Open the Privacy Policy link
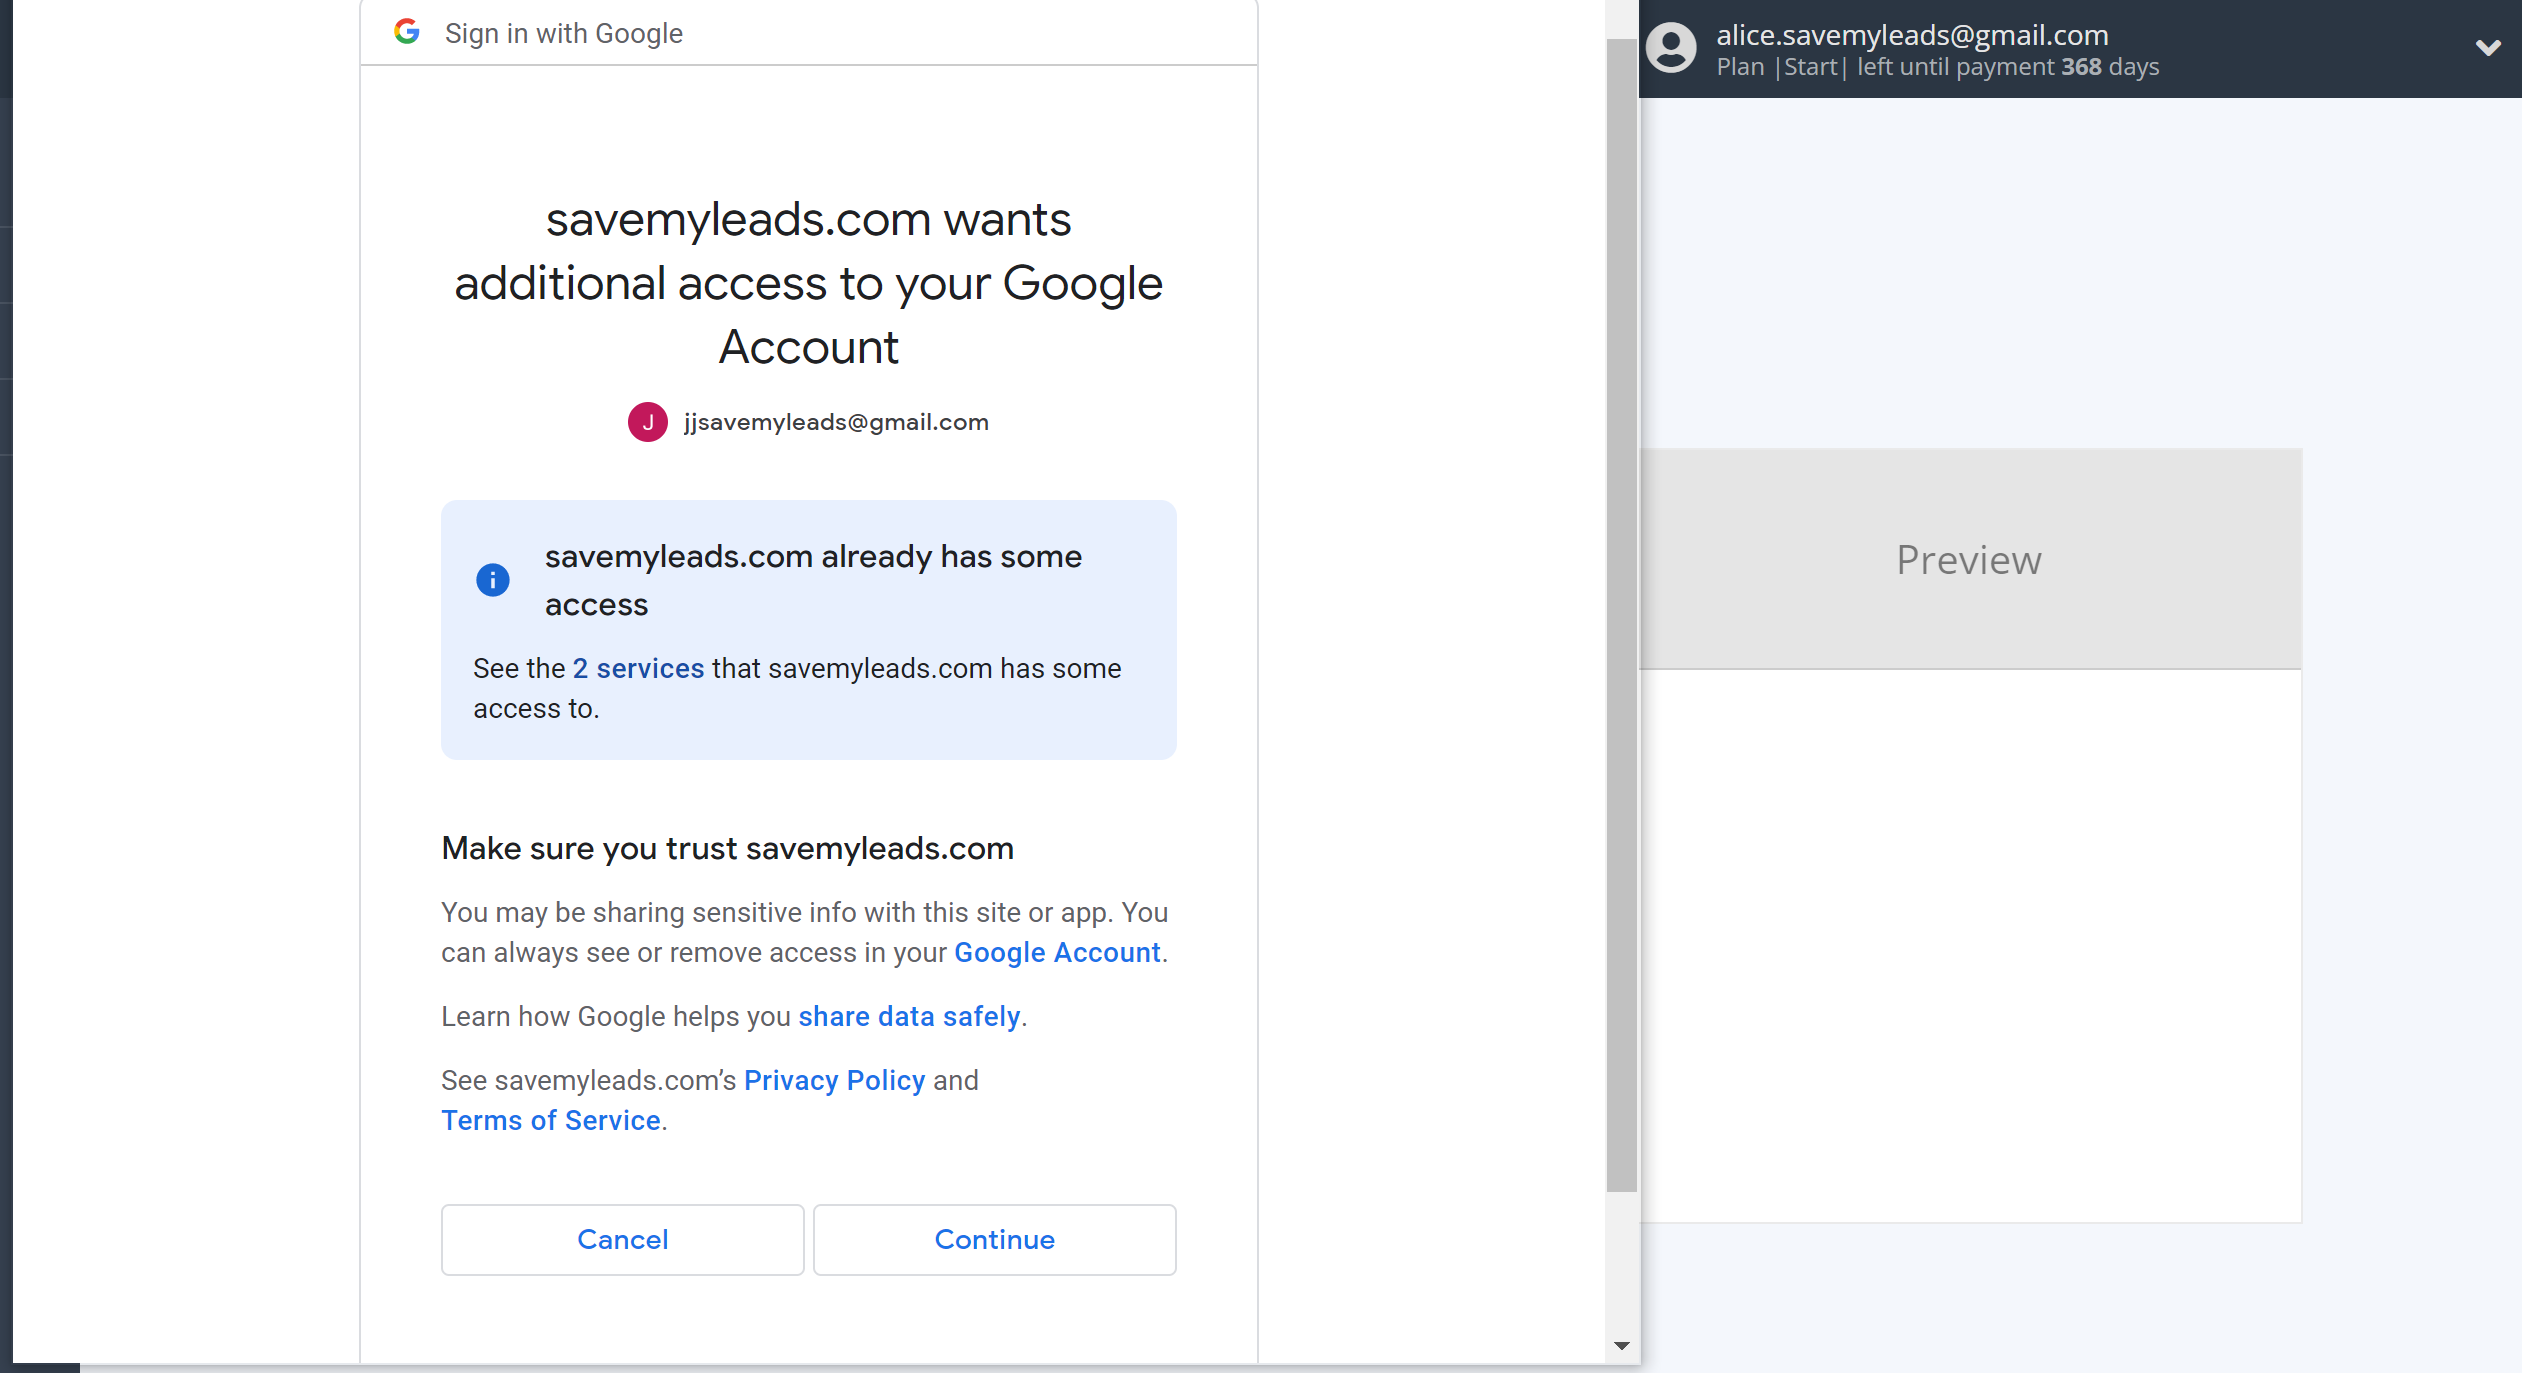 tap(834, 1080)
